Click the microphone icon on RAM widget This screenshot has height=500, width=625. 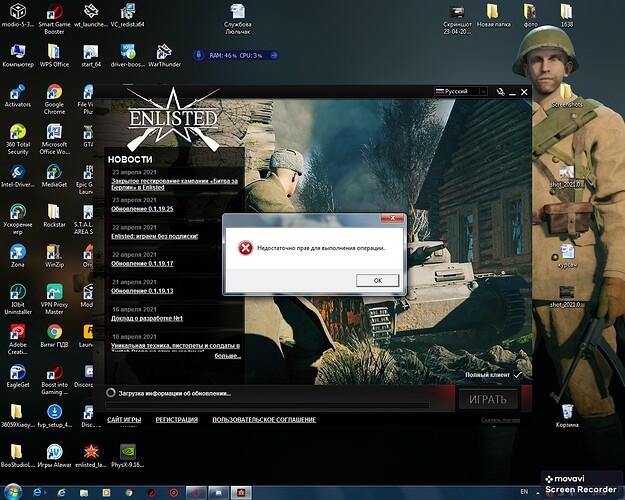pyautogui.click(x=199, y=55)
